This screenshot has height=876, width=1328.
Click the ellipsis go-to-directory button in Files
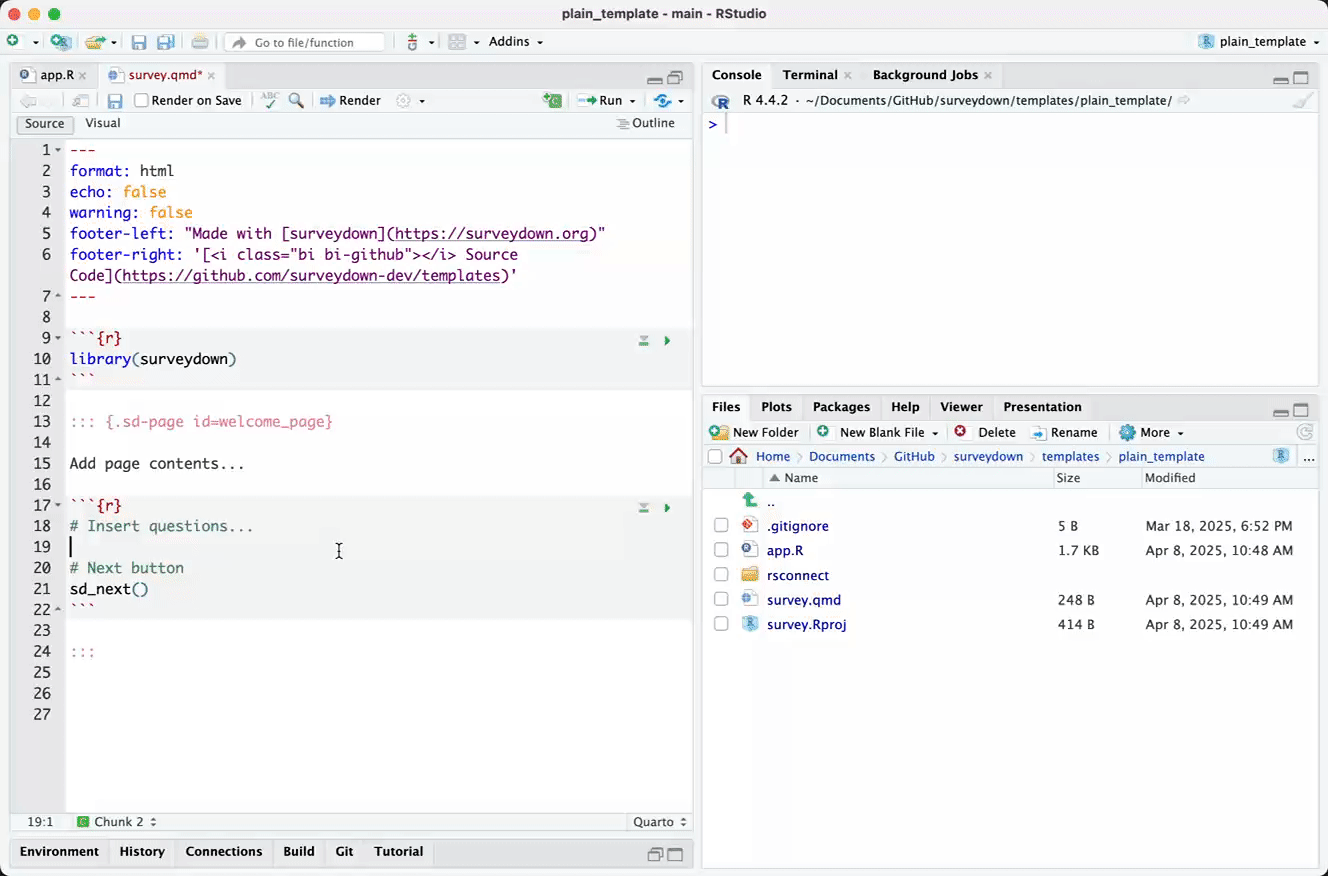pos(1309,457)
